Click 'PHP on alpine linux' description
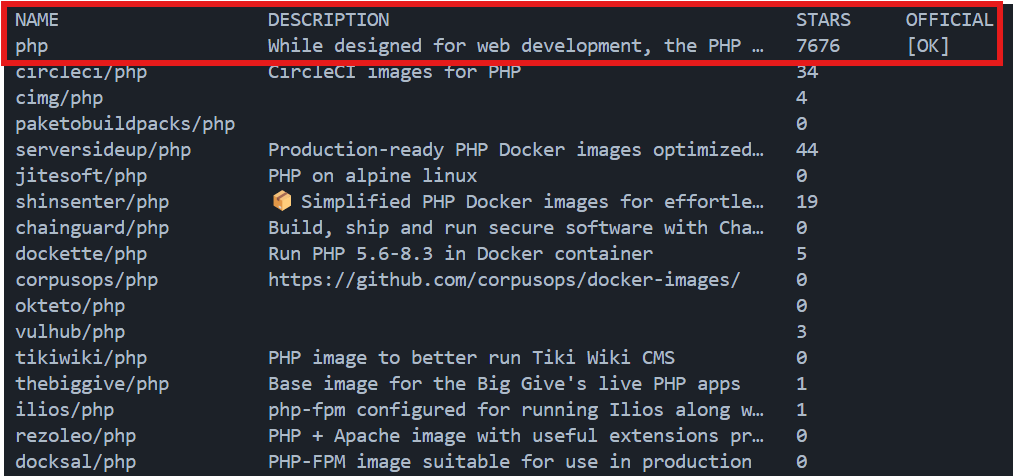The image size is (1013, 476). [x=373, y=176]
